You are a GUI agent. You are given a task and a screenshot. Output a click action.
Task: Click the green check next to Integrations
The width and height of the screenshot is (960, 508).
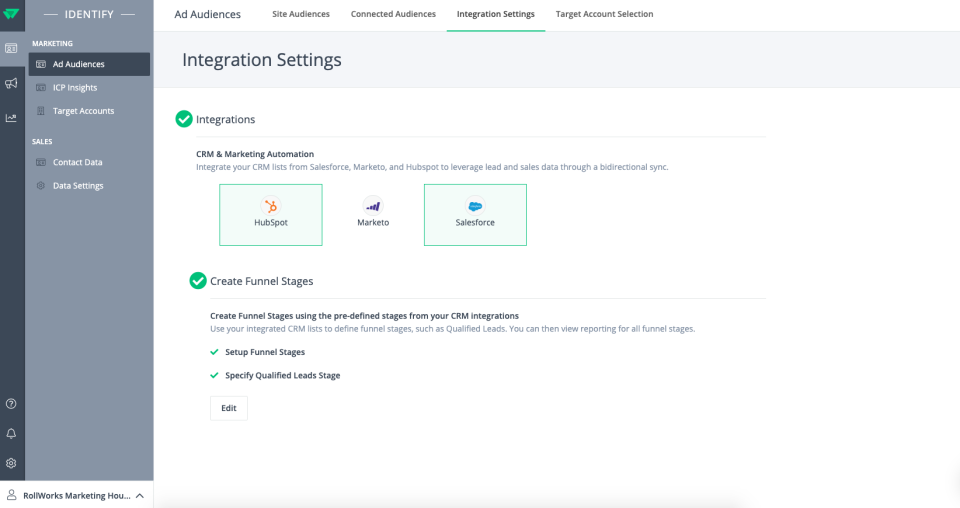click(x=184, y=119)
